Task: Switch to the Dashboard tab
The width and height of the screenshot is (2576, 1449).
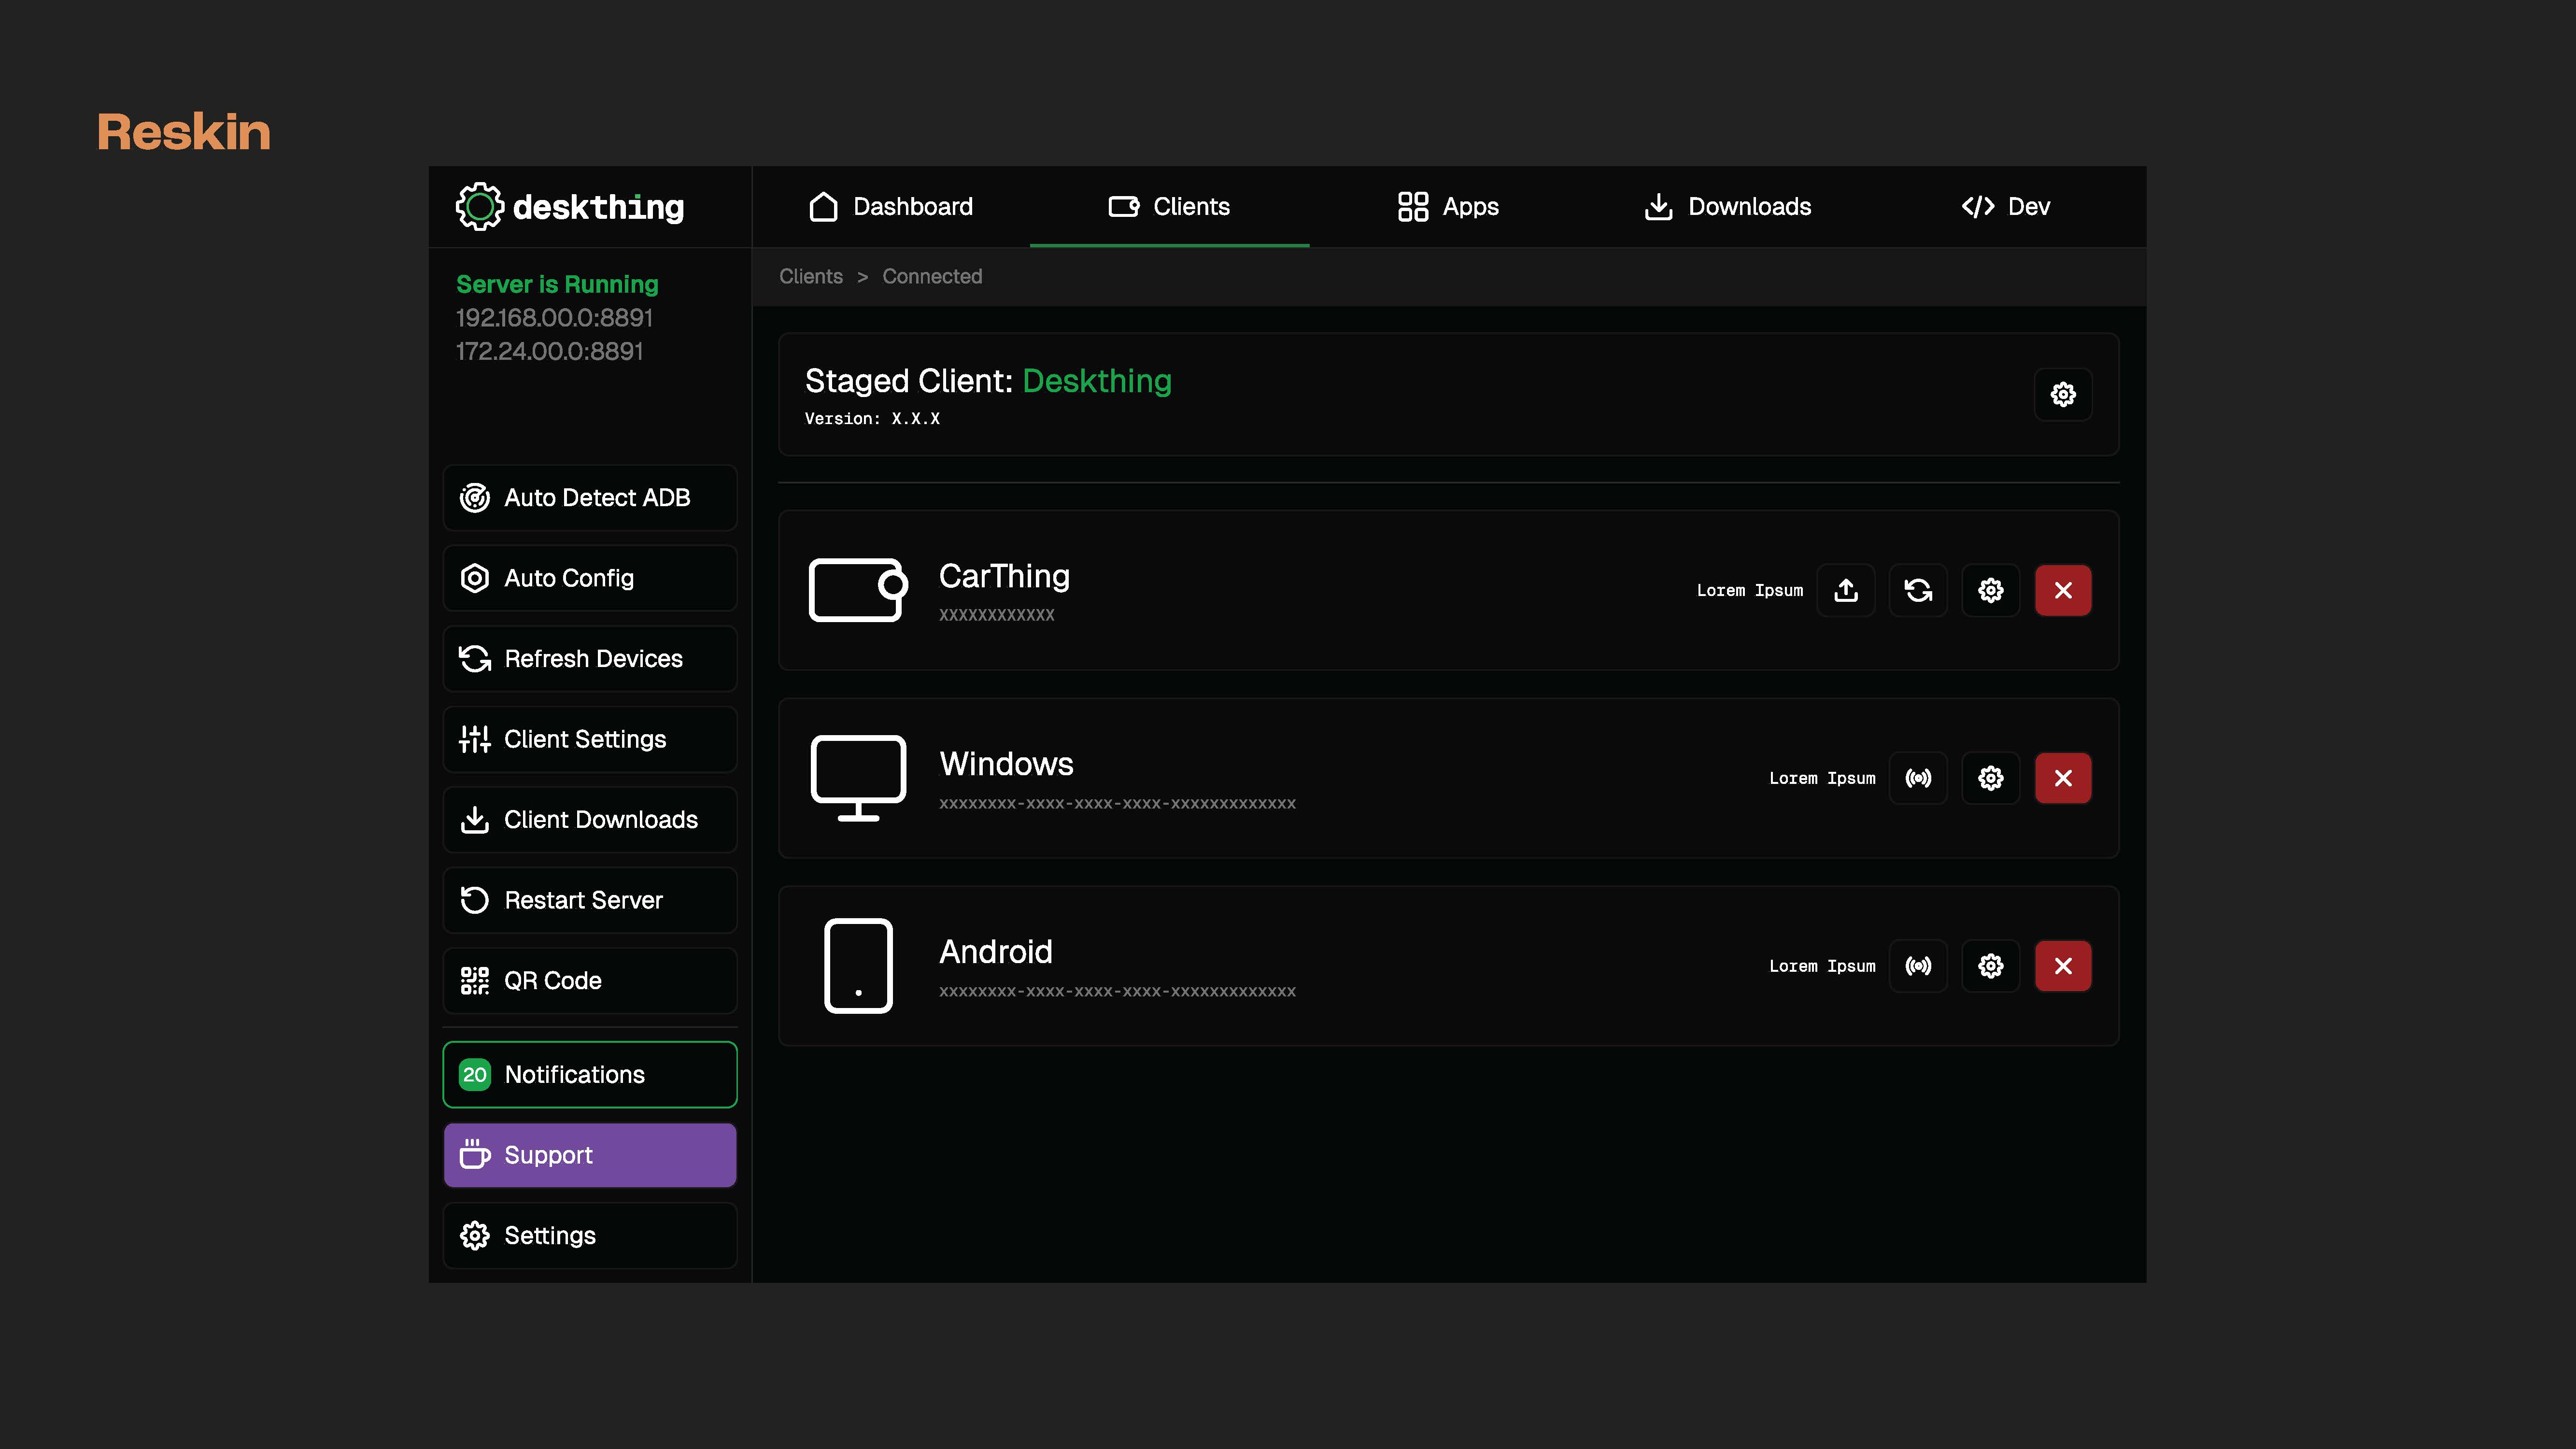Action: click(890, 207)
